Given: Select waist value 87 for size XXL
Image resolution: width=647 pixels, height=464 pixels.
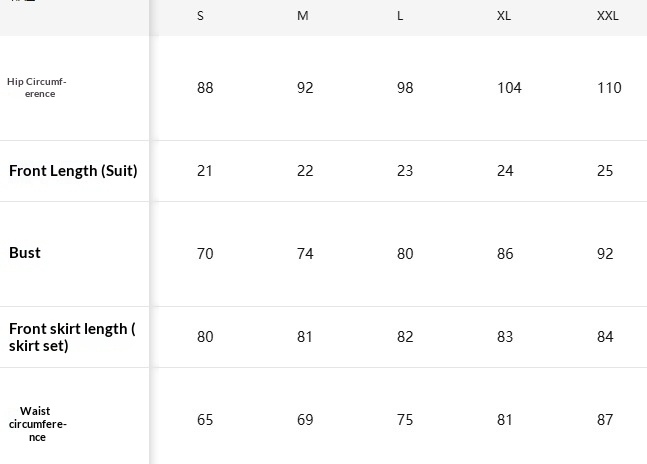Looking at the screenshot, I should [x=605, y=420].
